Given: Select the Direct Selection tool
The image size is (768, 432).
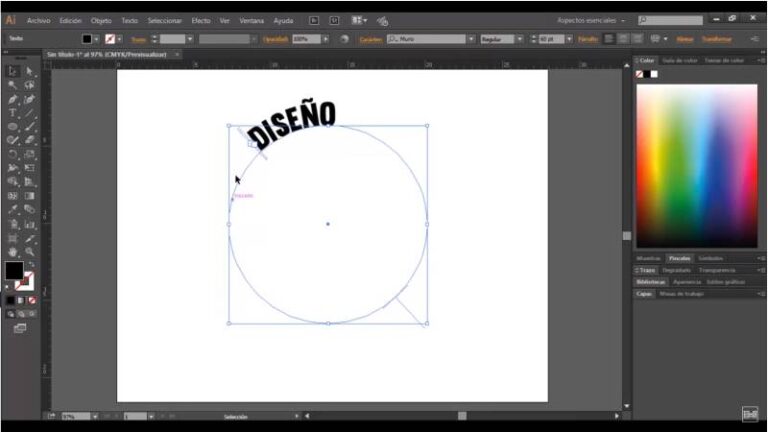Looking at the screenshot, I should (x=29, y=72).
